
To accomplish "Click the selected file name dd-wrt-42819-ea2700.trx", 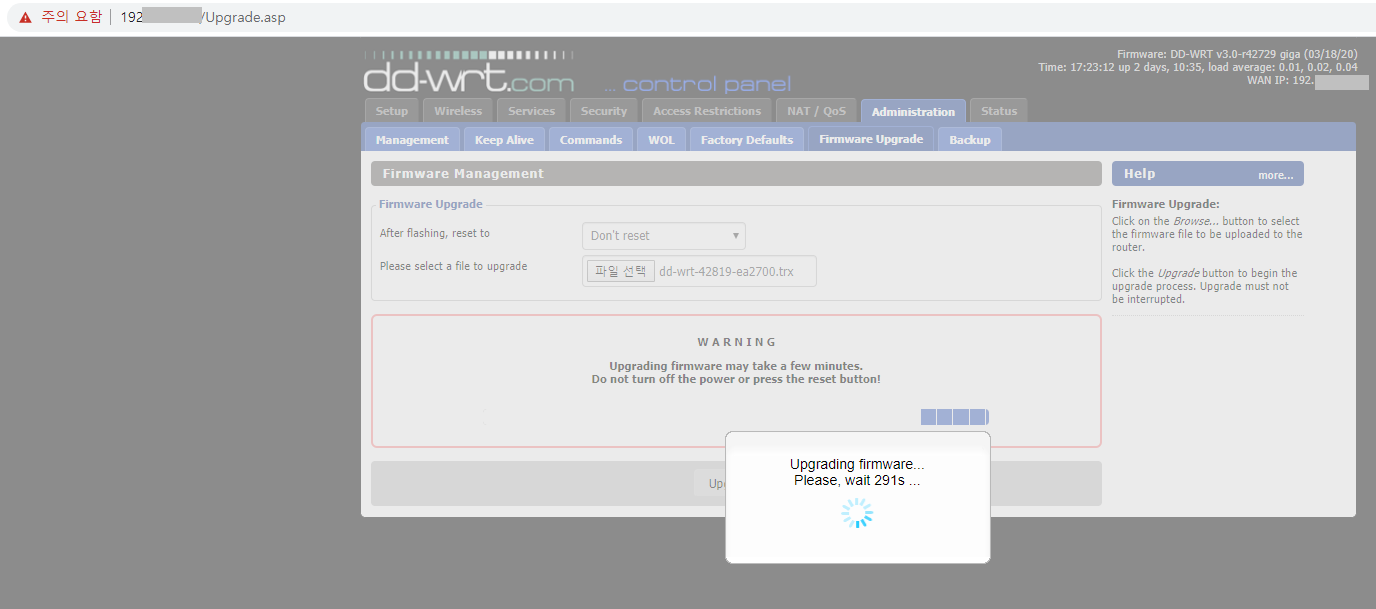I will tap(726, 271).
